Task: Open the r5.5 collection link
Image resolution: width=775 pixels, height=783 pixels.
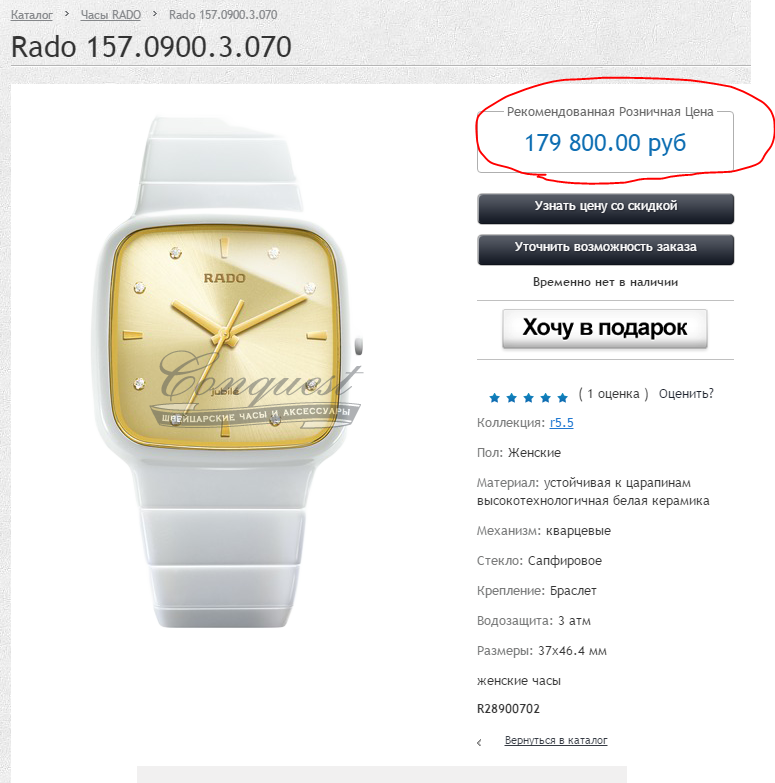Action: point(561,423)
